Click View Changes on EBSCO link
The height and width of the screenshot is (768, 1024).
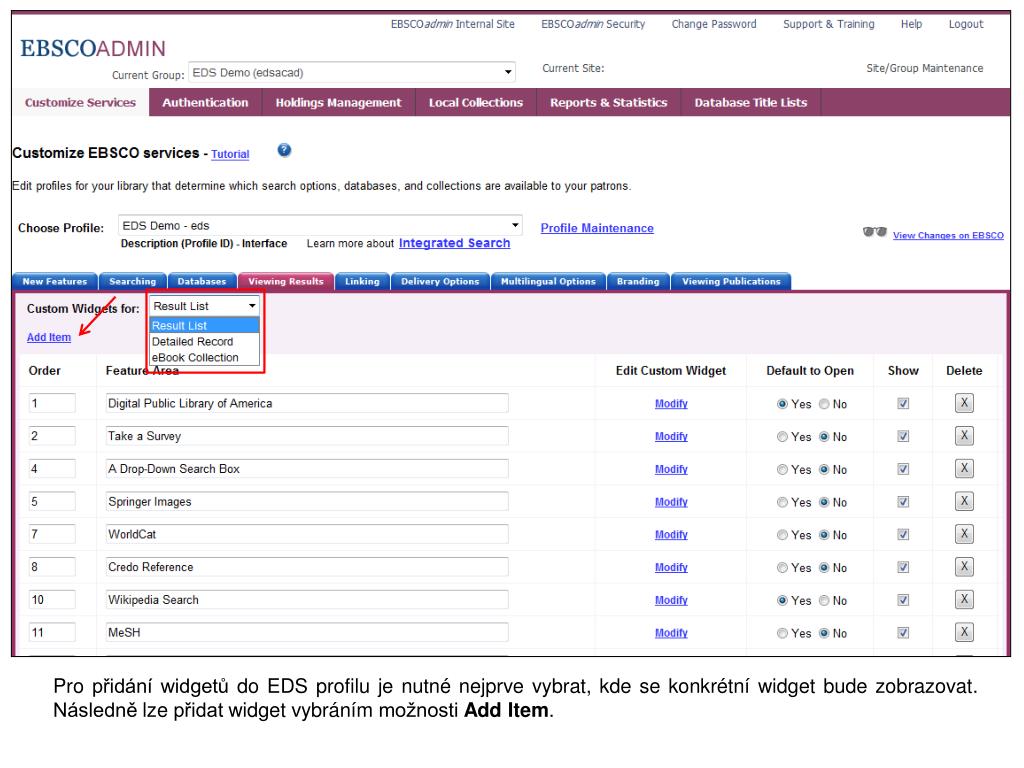948,235
